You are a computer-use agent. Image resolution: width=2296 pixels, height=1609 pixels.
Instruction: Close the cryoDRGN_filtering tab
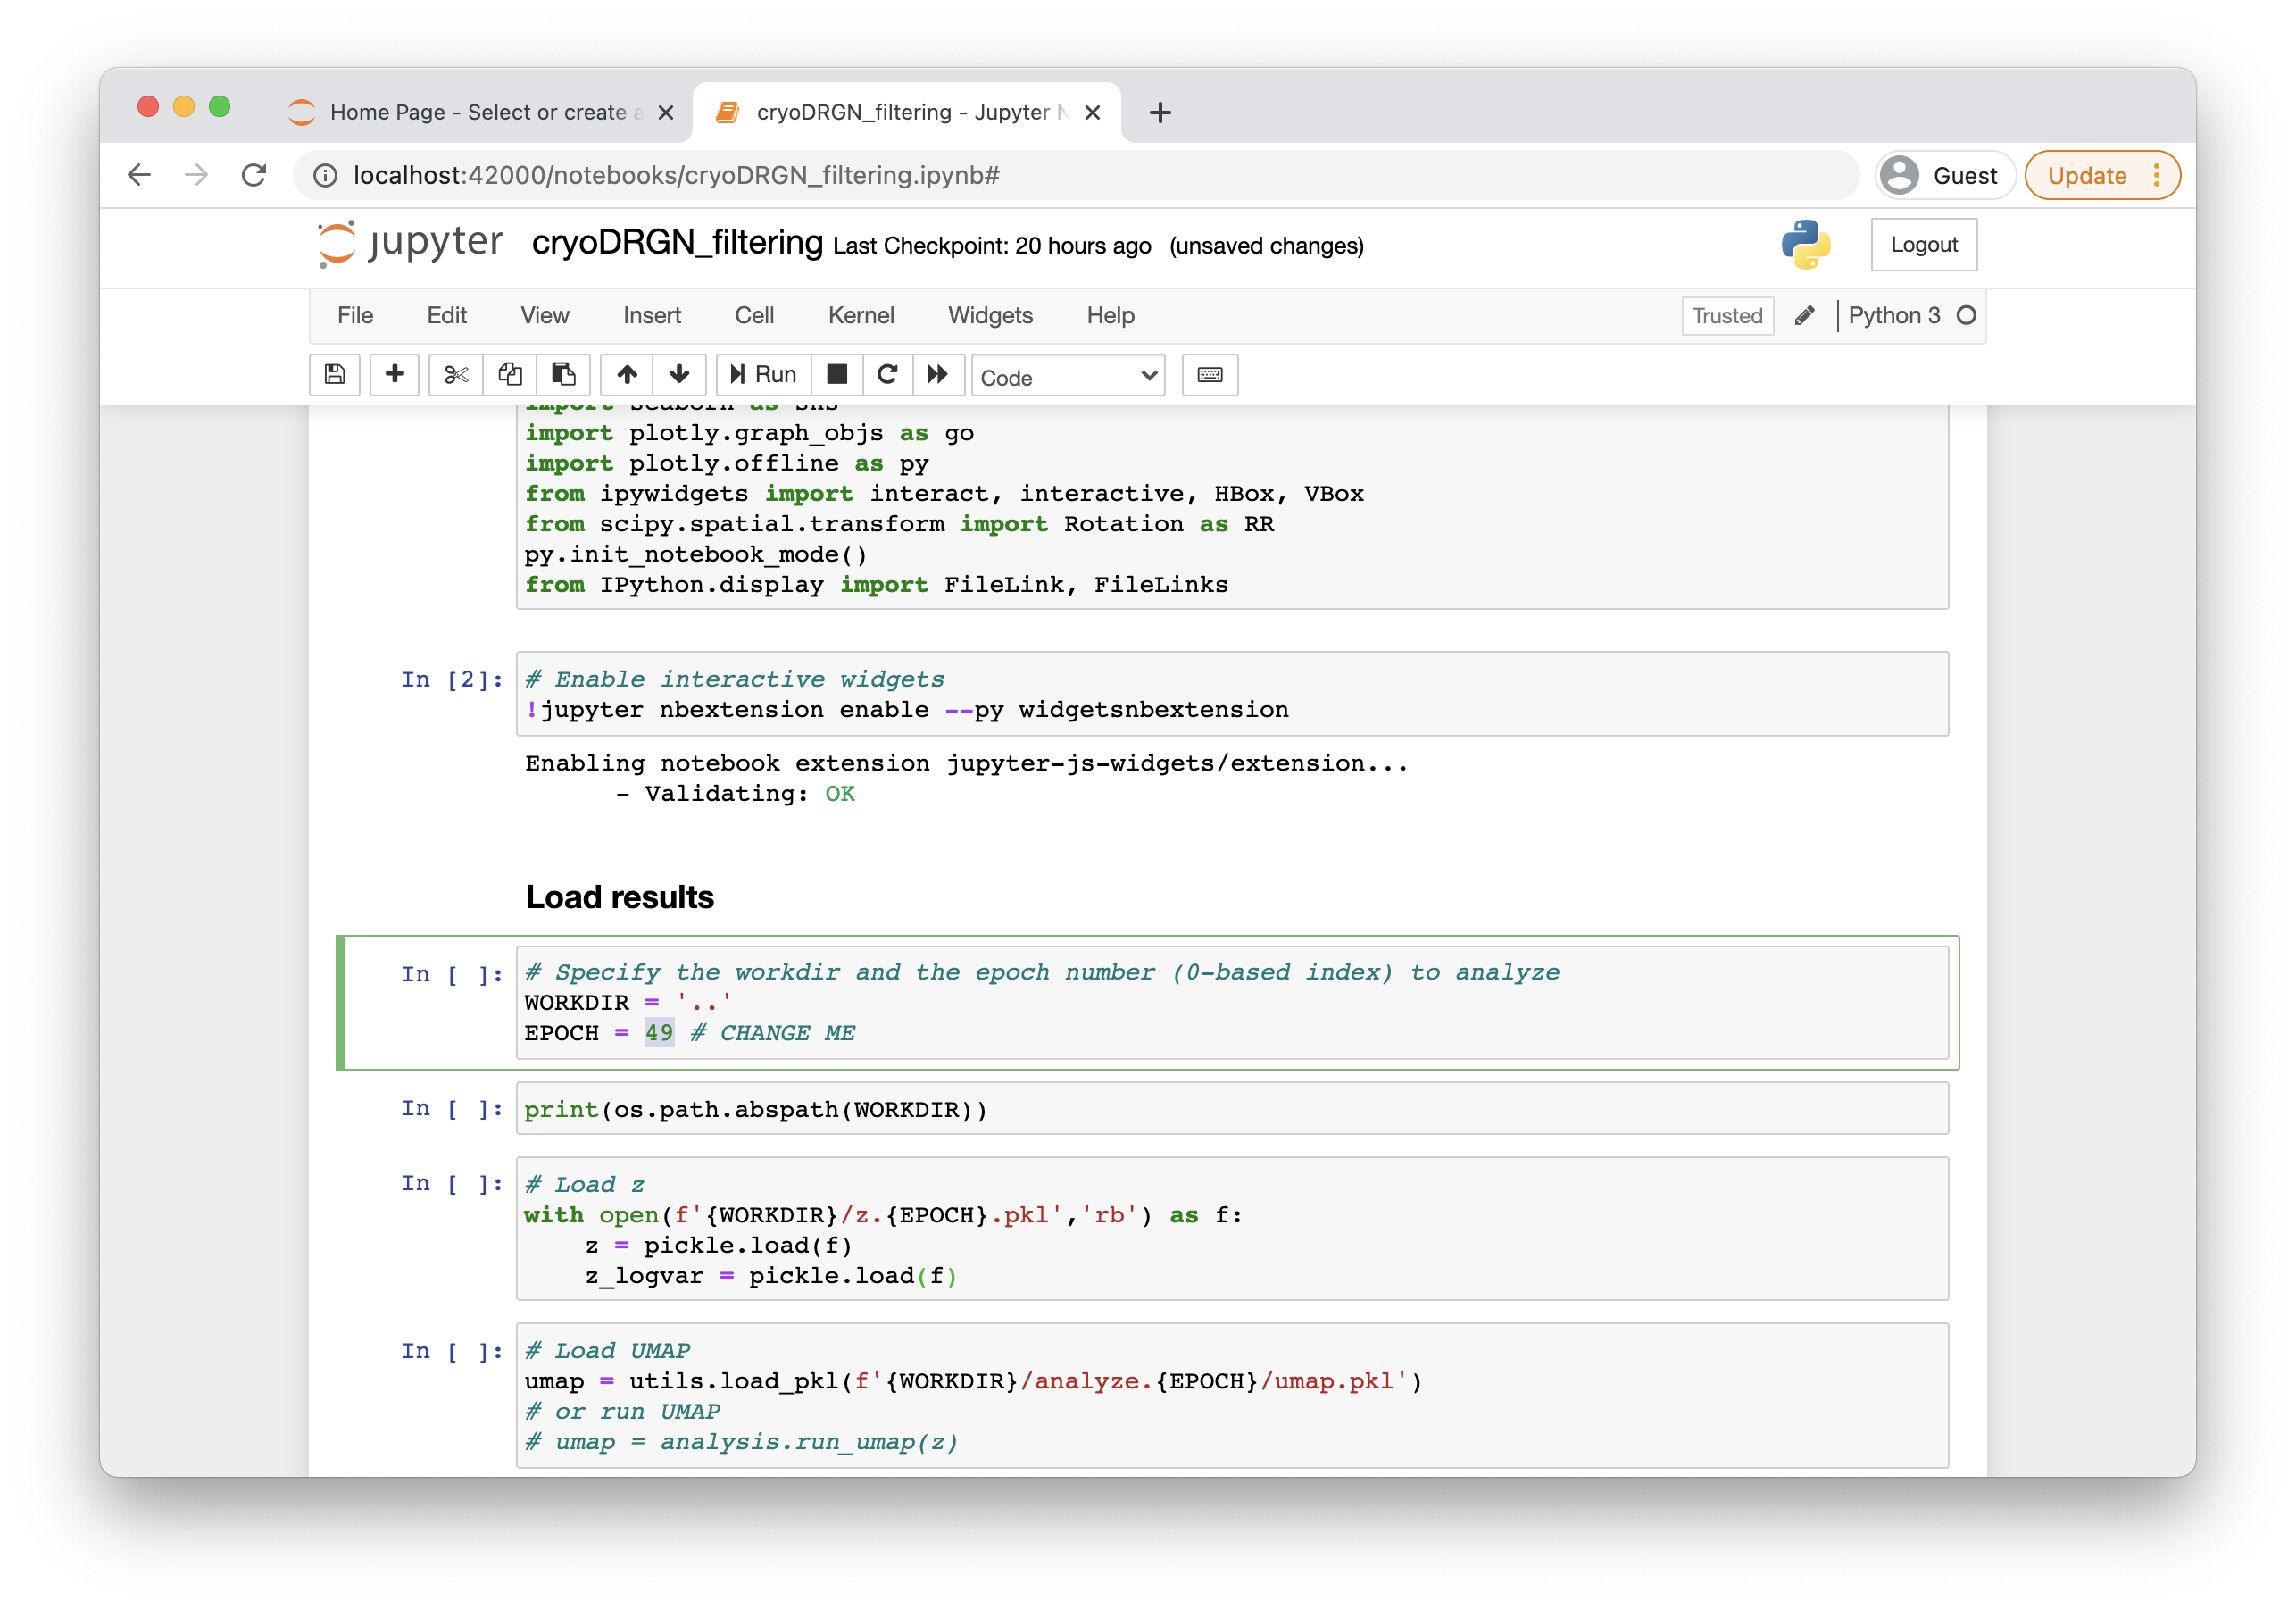[1093, 113]
